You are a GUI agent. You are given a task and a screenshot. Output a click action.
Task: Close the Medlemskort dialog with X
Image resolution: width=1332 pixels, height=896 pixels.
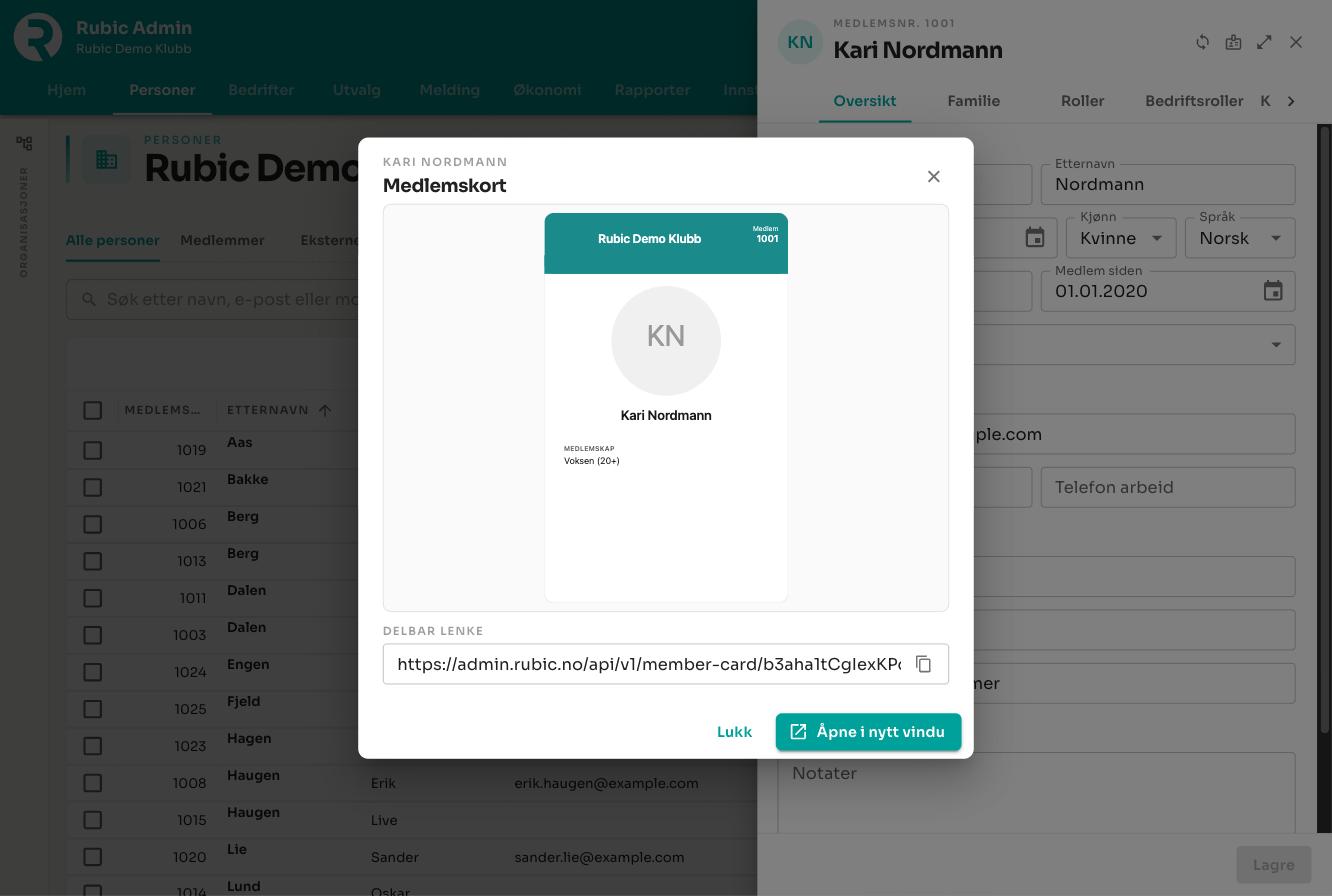point(934,177)
